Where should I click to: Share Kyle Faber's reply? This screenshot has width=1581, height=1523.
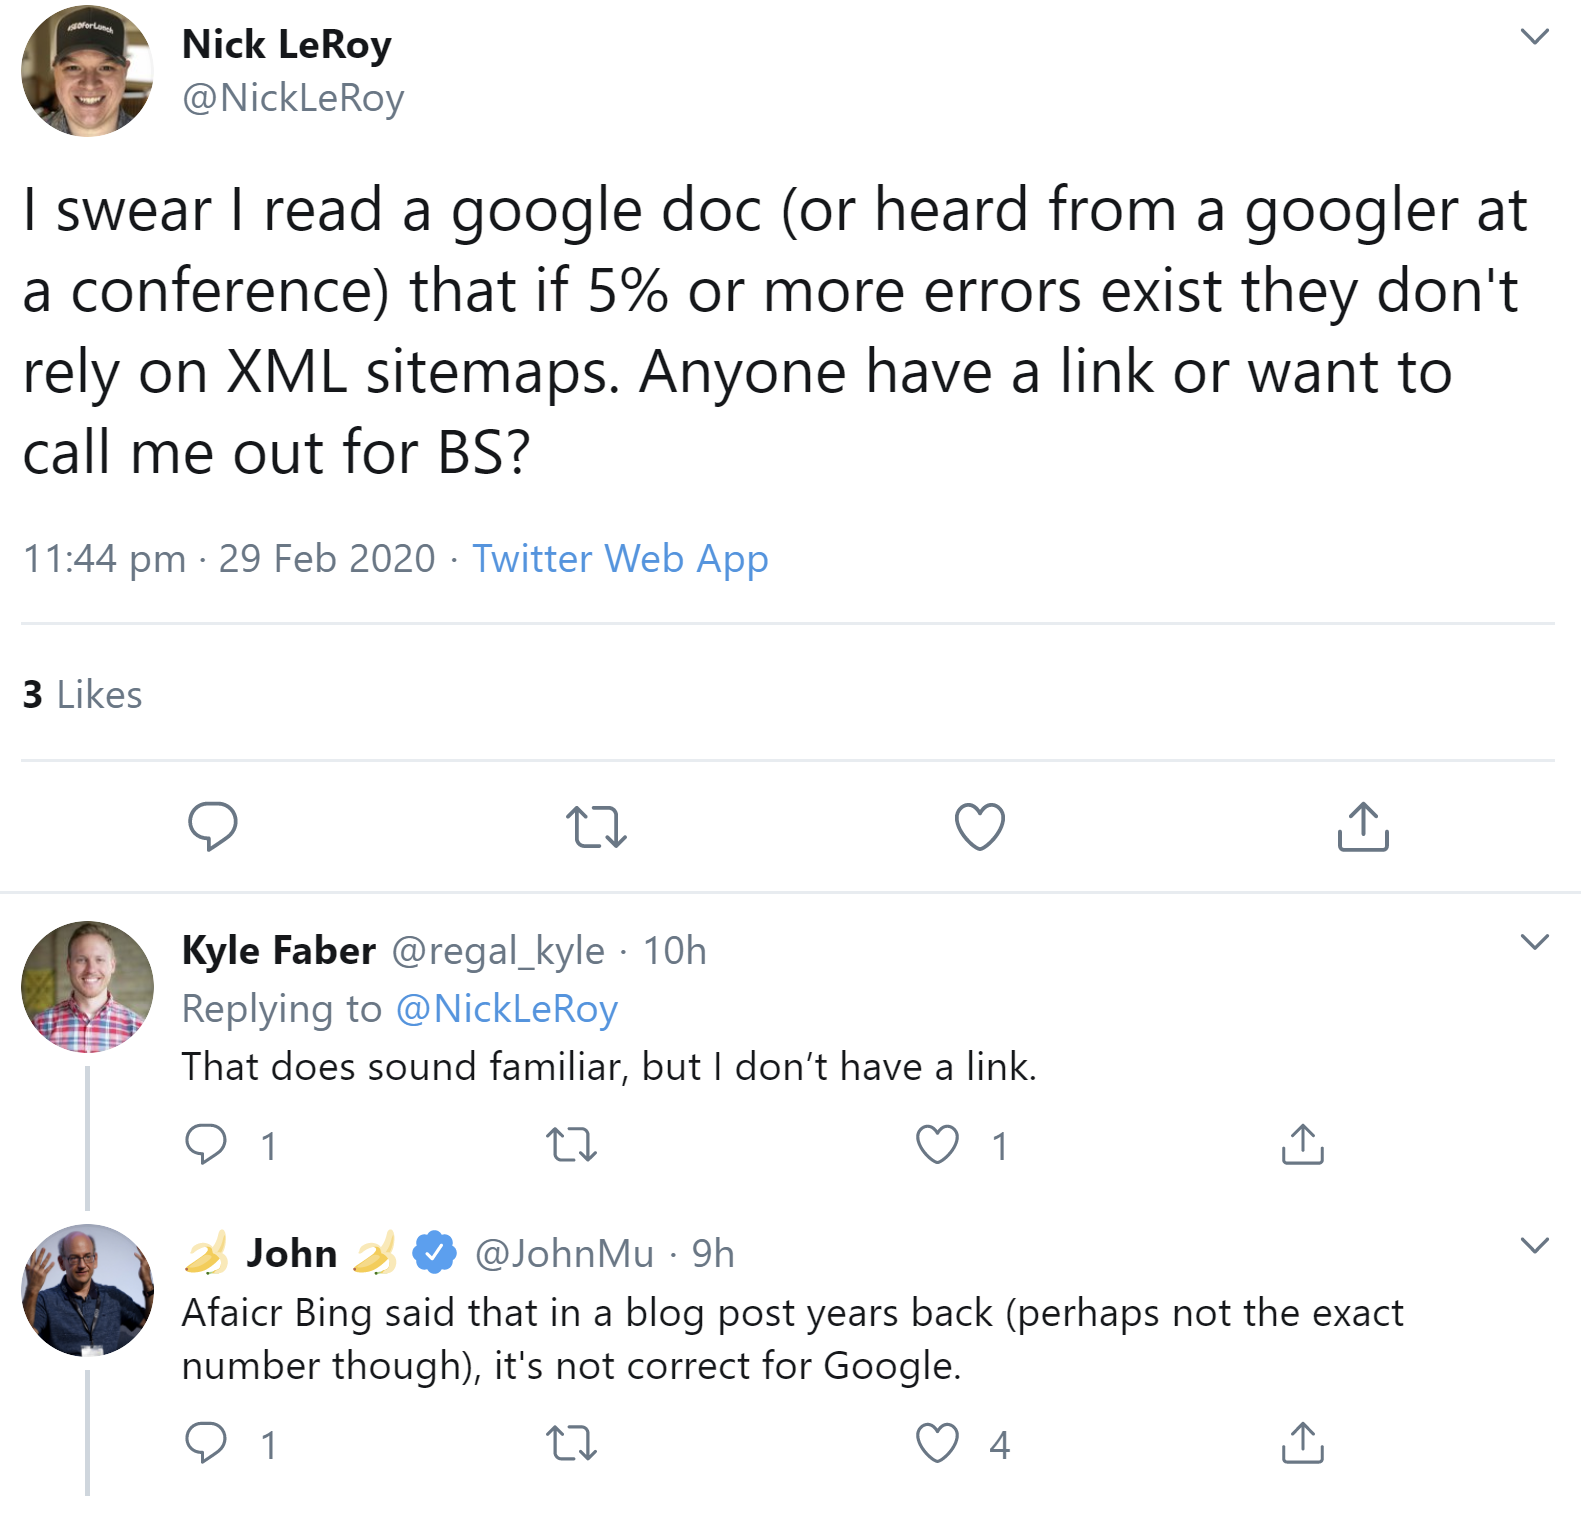pyautogui.click(x=1302, y=1144)
